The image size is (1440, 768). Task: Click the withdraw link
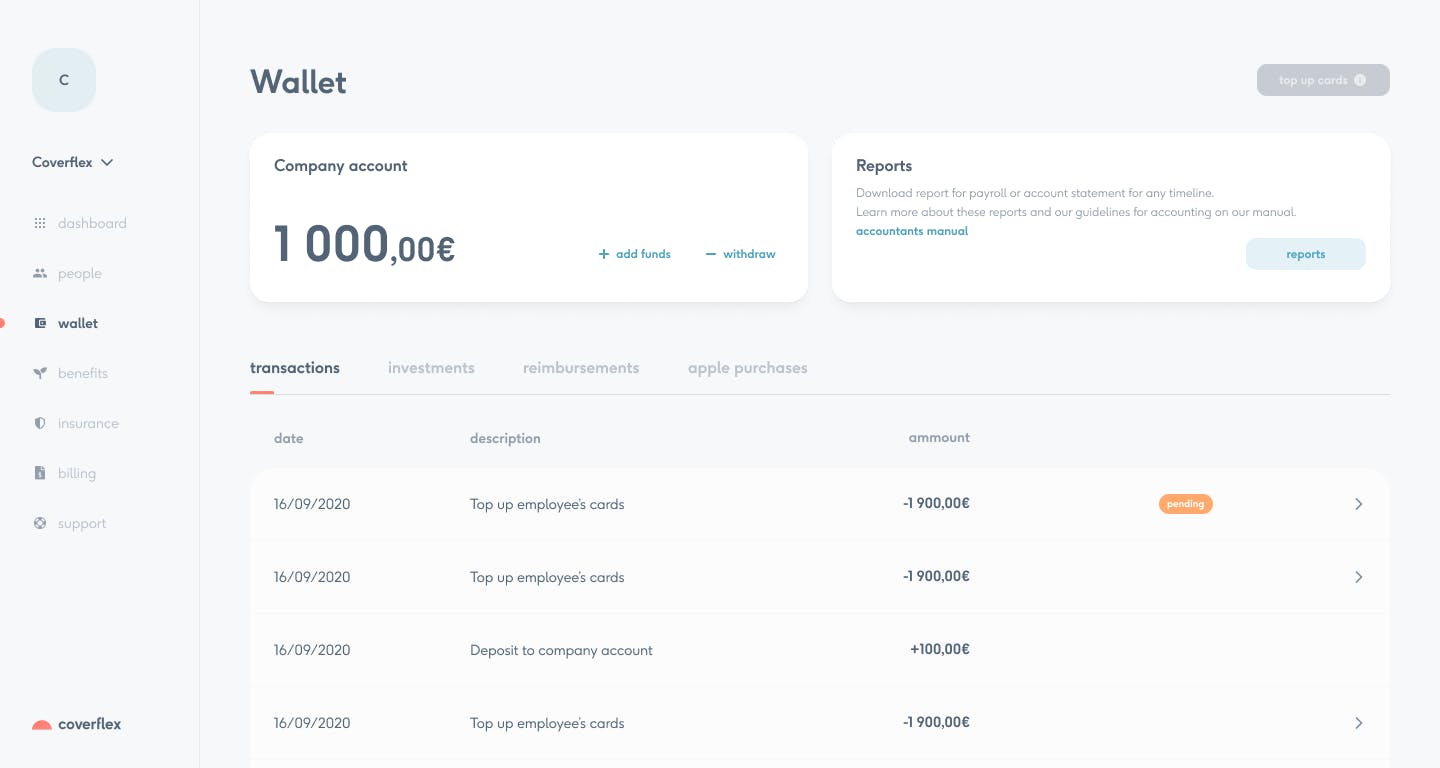click(740, 254)
